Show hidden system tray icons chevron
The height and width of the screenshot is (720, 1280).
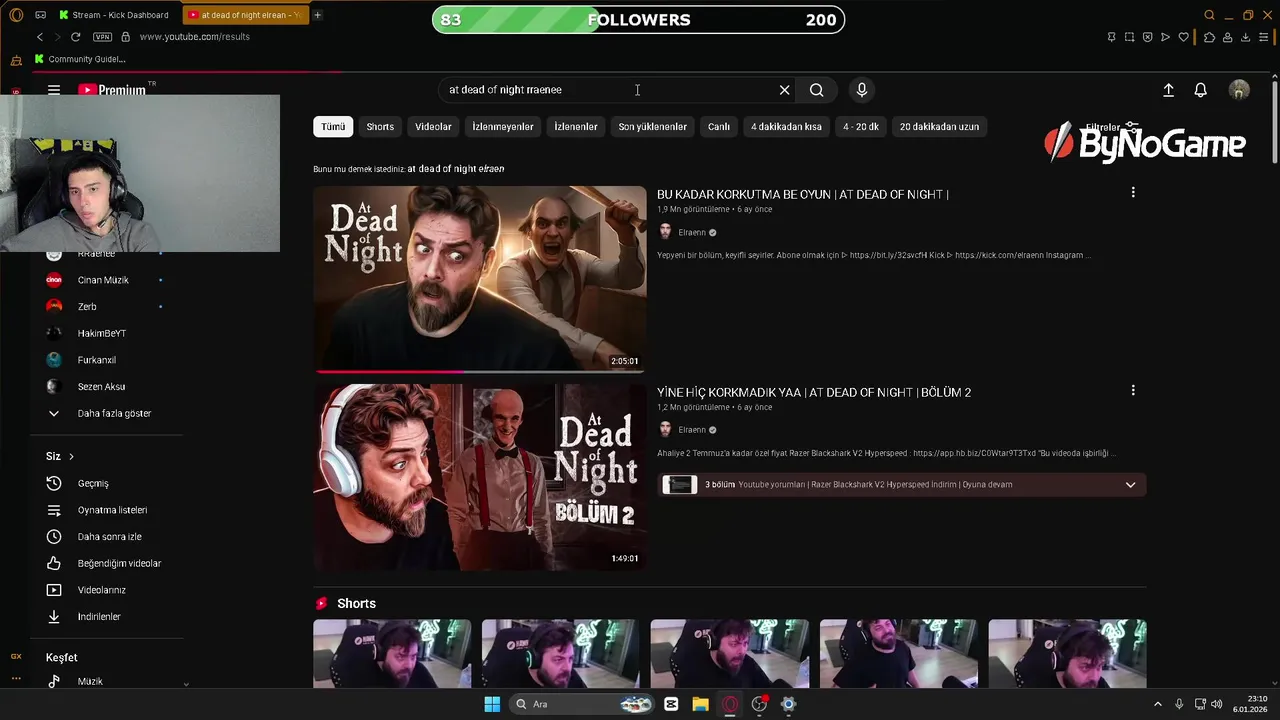[x=1158, y=704]
